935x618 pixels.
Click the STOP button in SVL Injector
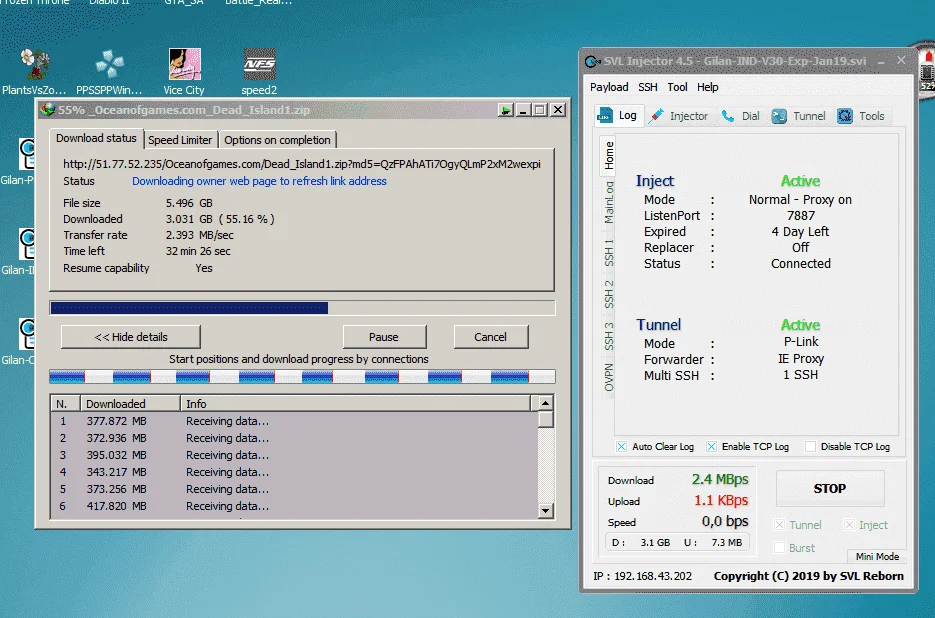tap(829, 489)
